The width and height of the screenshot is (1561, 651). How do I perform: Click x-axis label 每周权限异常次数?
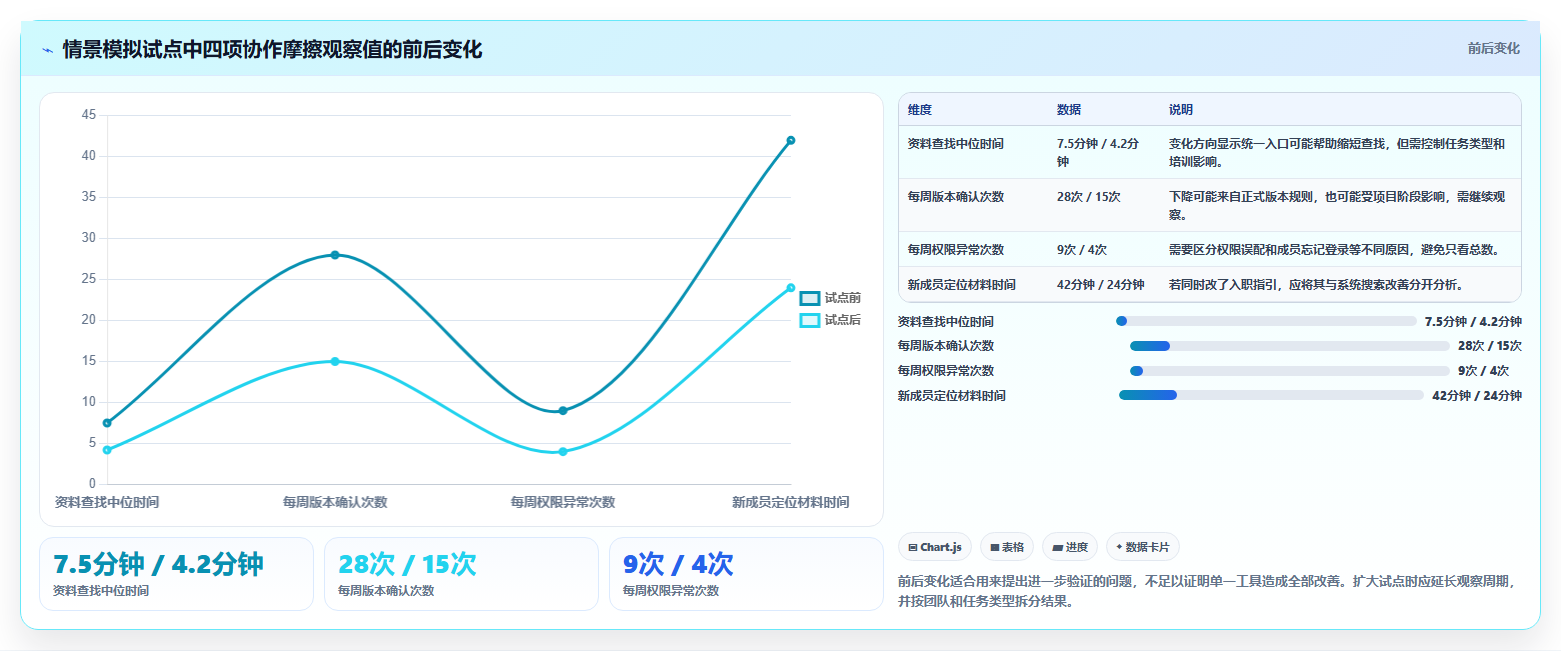click(x=563, y=502)
